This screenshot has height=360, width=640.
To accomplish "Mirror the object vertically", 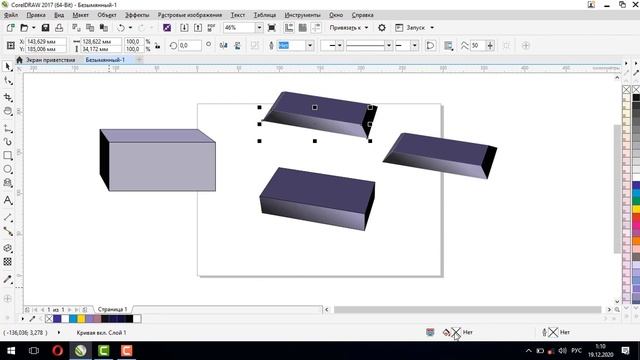I will 237,45.
